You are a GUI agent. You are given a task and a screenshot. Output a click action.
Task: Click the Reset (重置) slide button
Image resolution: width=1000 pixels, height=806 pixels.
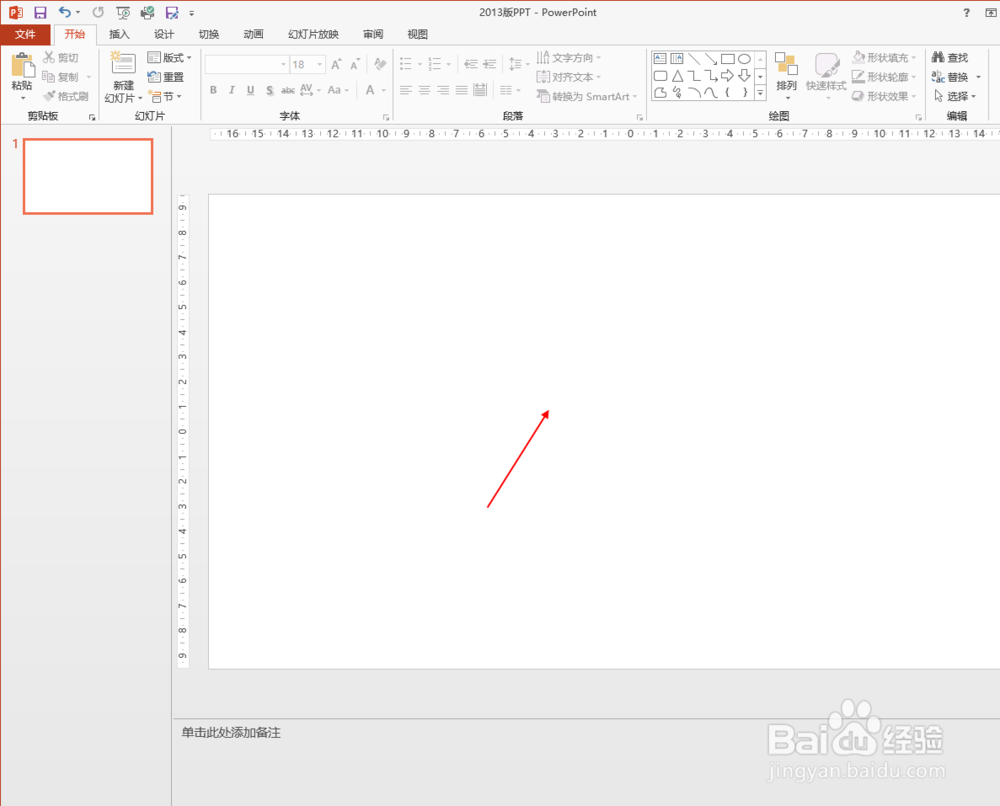165,77
